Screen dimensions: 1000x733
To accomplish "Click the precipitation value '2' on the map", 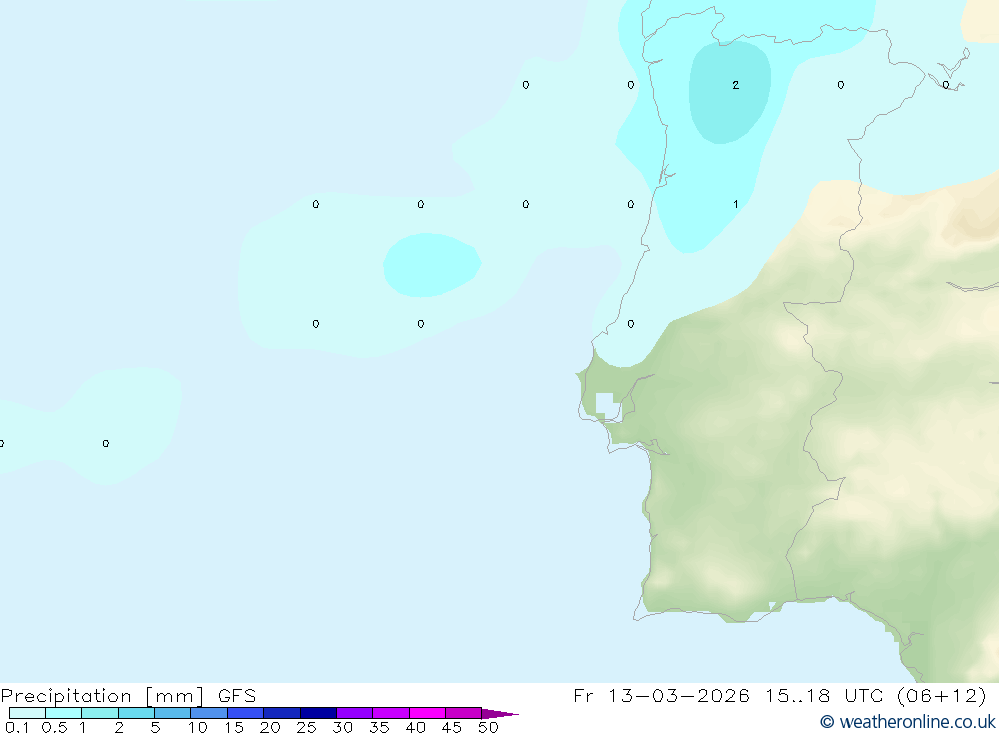I will tap(735, 85).
